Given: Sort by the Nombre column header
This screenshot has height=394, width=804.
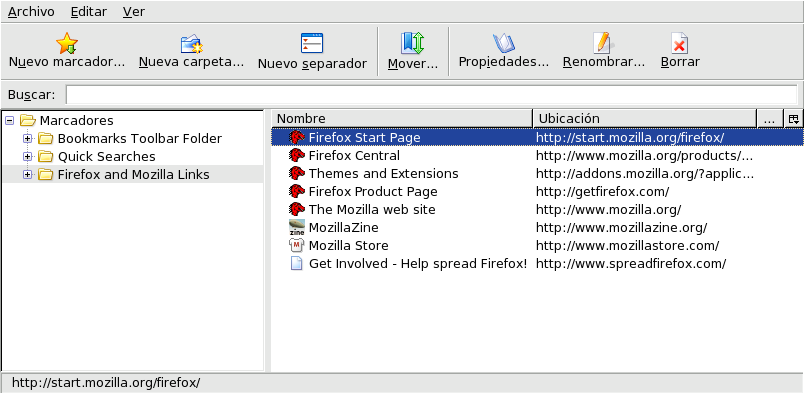Looking at the screenshot, I should tap(402, 119).
